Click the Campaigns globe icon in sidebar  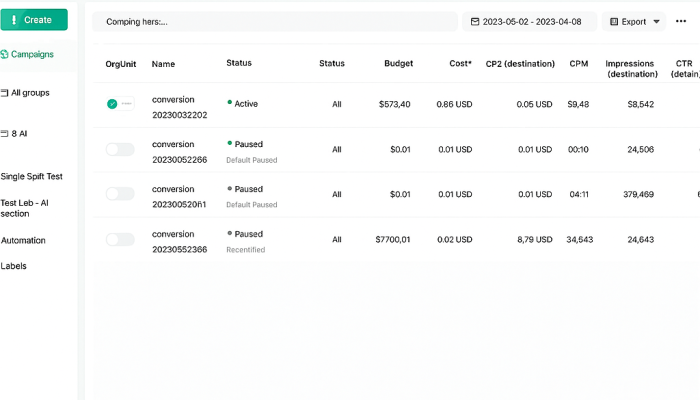(5, 55)
